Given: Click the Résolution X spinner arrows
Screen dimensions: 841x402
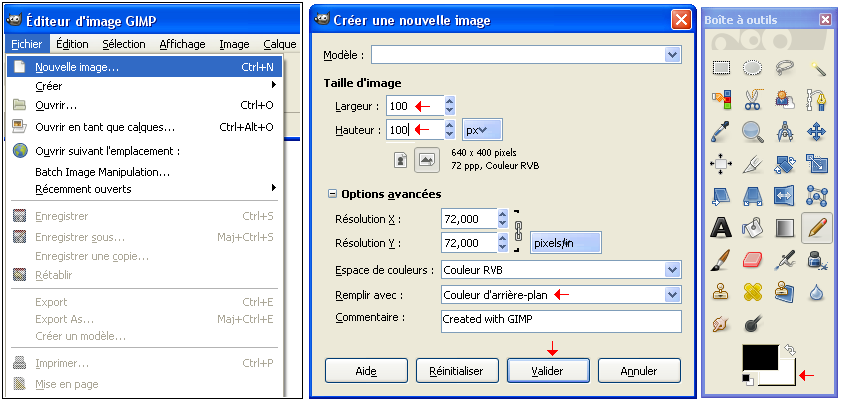Looking at the screenshot, I should [502, 218].
